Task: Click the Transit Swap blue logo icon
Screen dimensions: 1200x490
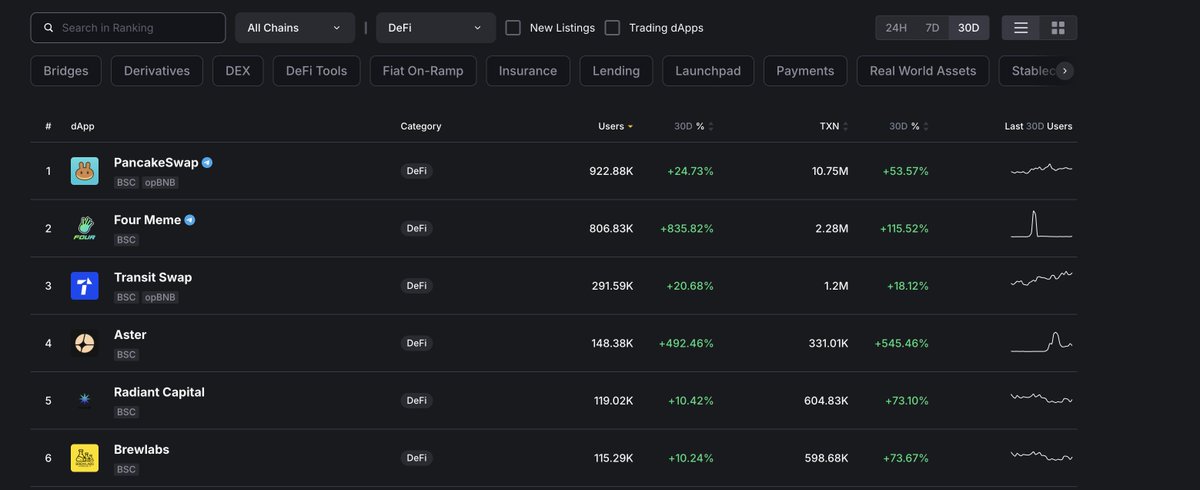Action: point(84,286)
